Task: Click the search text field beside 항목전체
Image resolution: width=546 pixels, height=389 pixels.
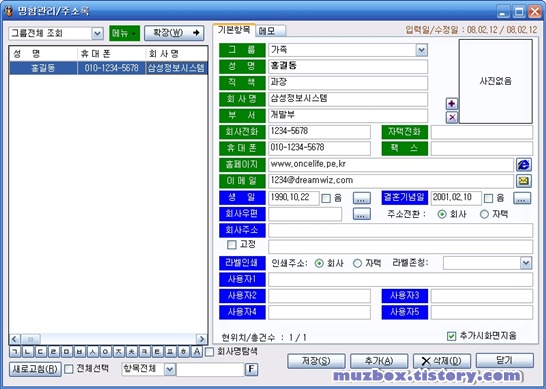Action: (x=210, y=369)
